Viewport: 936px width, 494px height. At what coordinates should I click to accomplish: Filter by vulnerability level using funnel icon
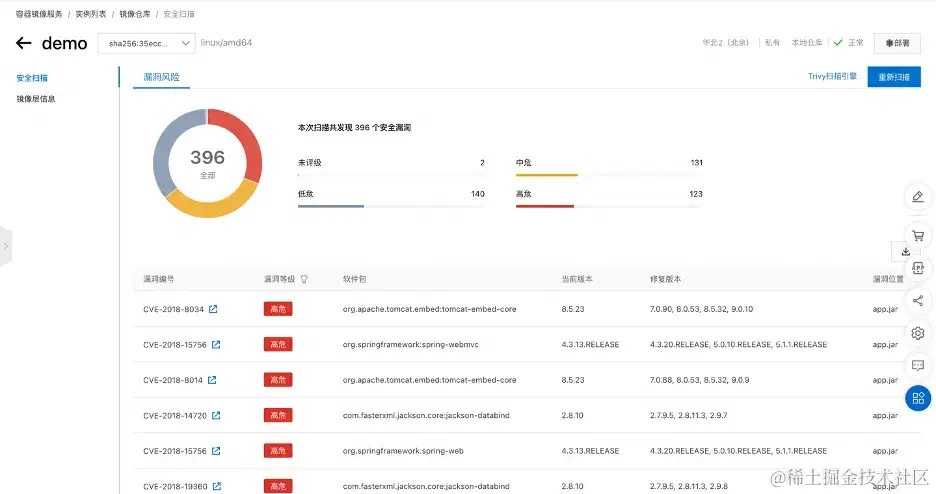(x=304, y=279)
